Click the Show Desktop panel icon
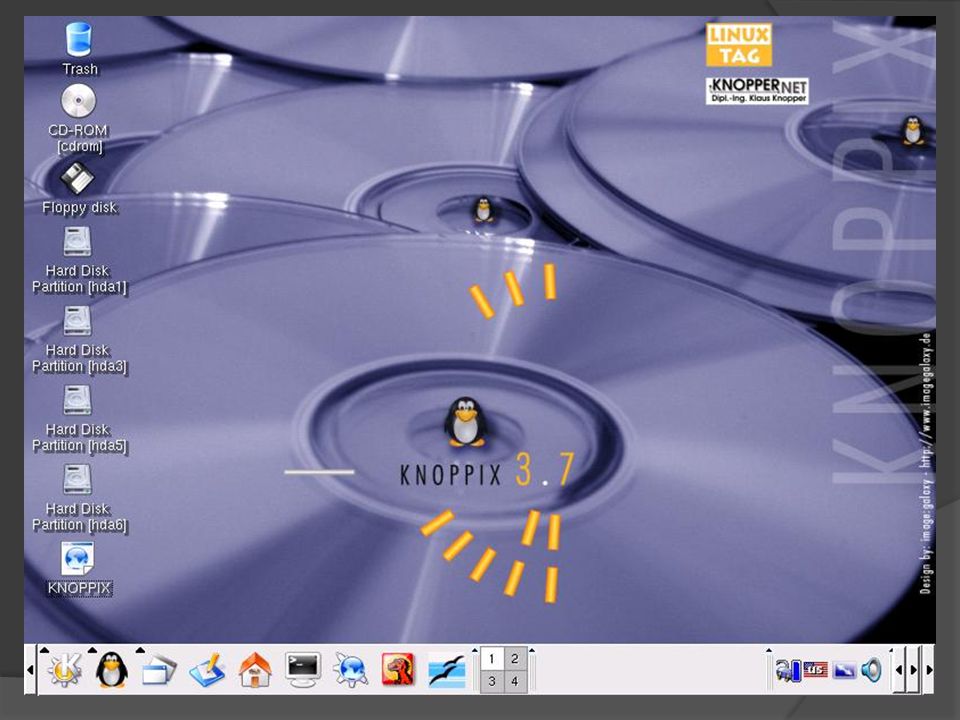The width and height of the screenshot is (960, 720). pos(207,670)
